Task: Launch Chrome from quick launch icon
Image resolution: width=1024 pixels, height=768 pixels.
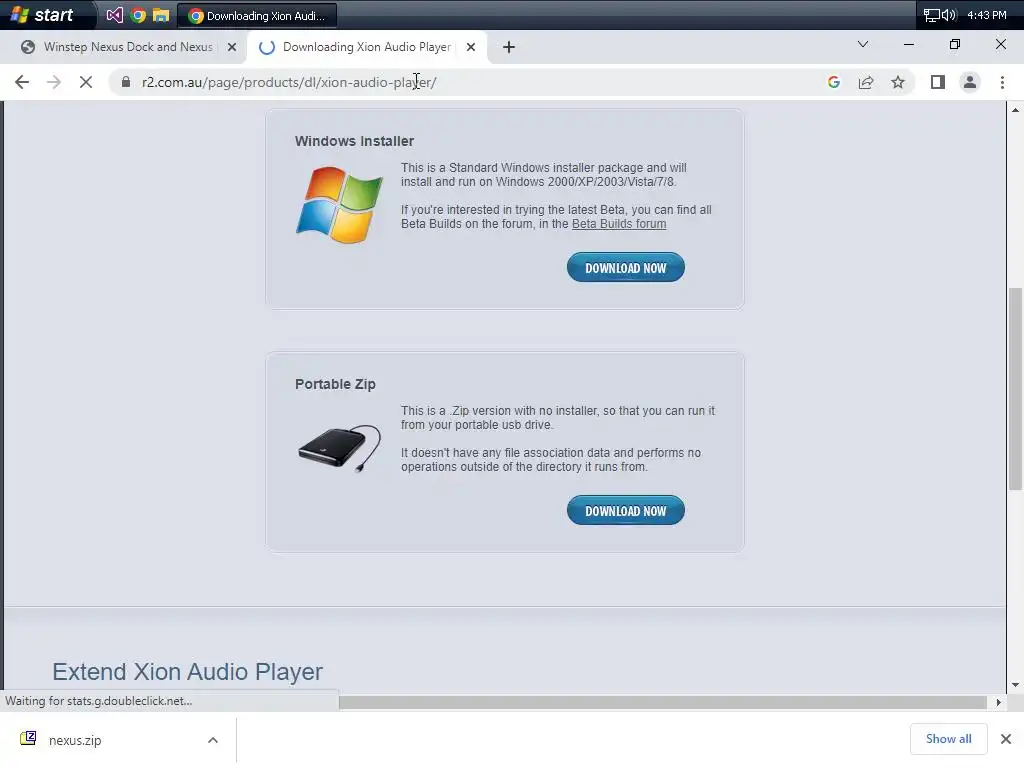Action: (138, 14)
